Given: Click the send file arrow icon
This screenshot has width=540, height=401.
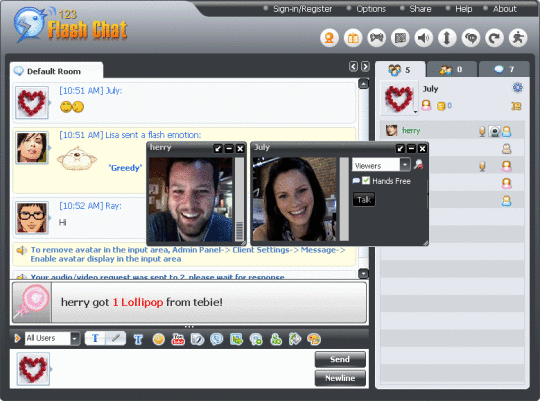Looking at the screenshot, I should click(237, 339).
